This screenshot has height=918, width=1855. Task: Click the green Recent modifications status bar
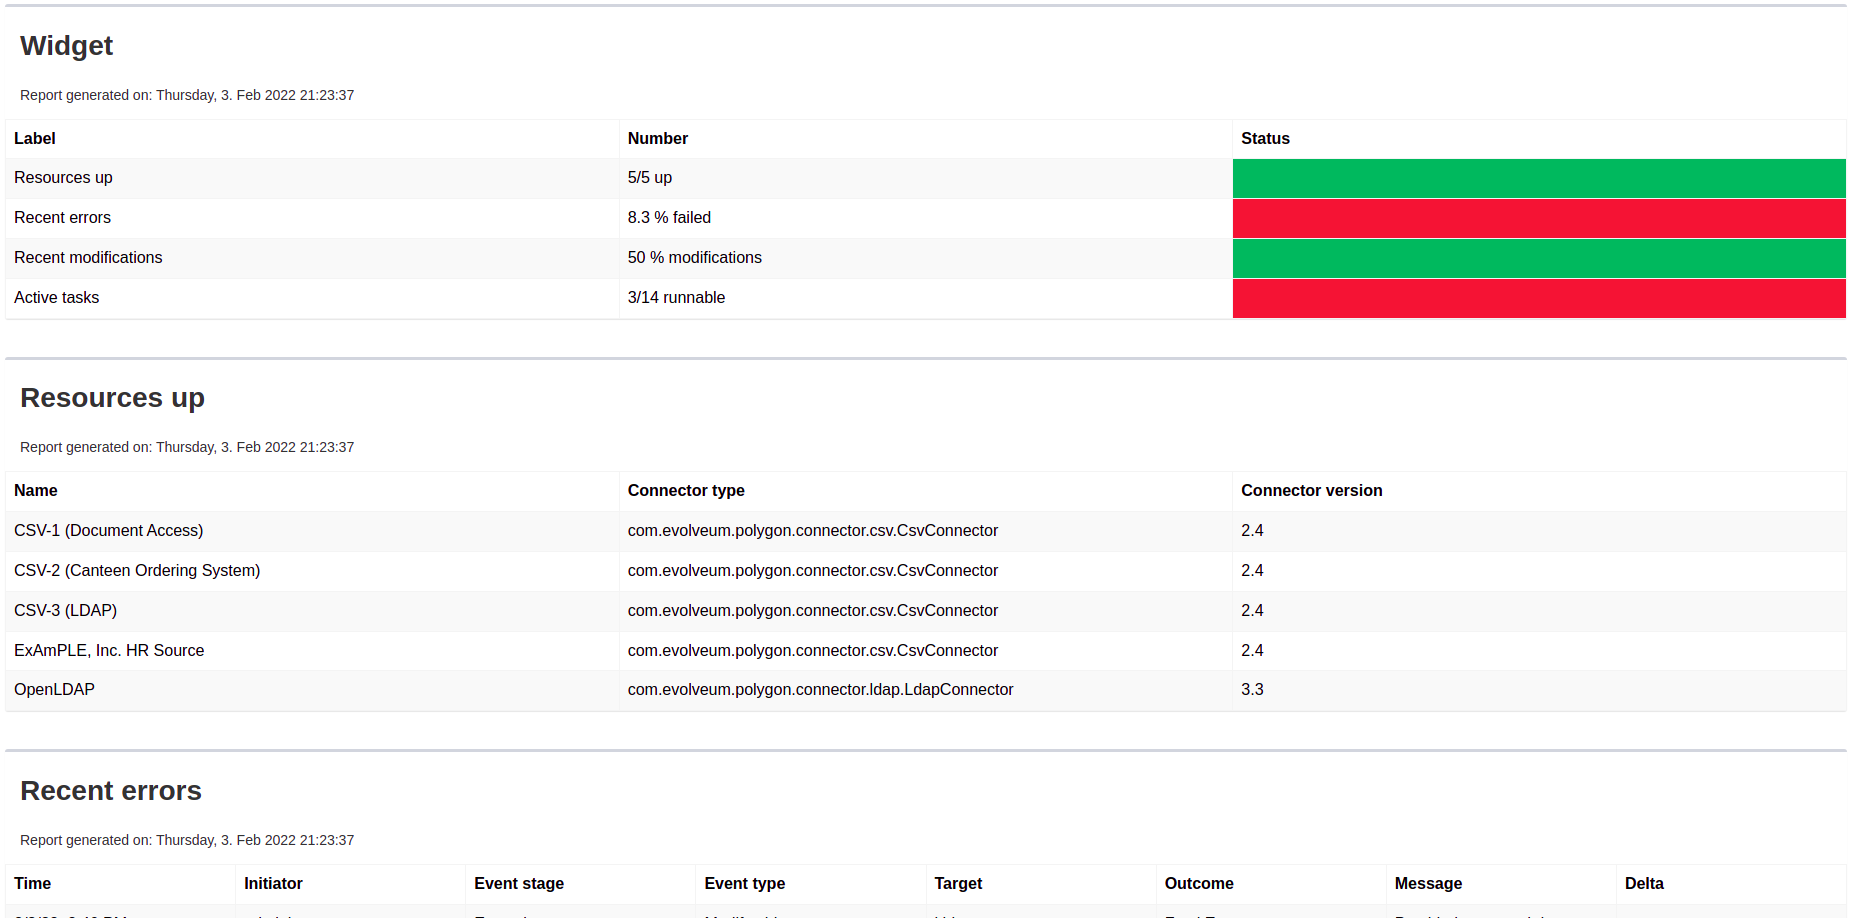[1538, 258]
